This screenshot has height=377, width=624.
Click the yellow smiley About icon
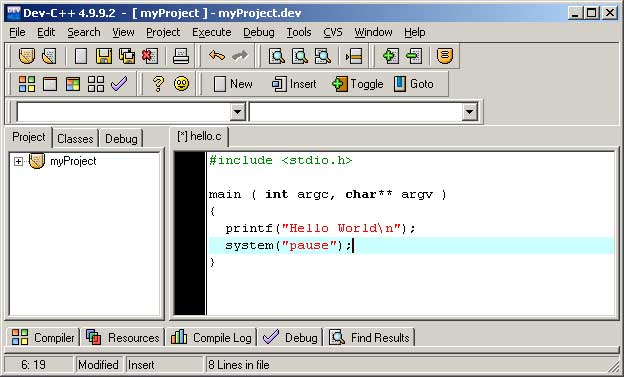(181, 84)
